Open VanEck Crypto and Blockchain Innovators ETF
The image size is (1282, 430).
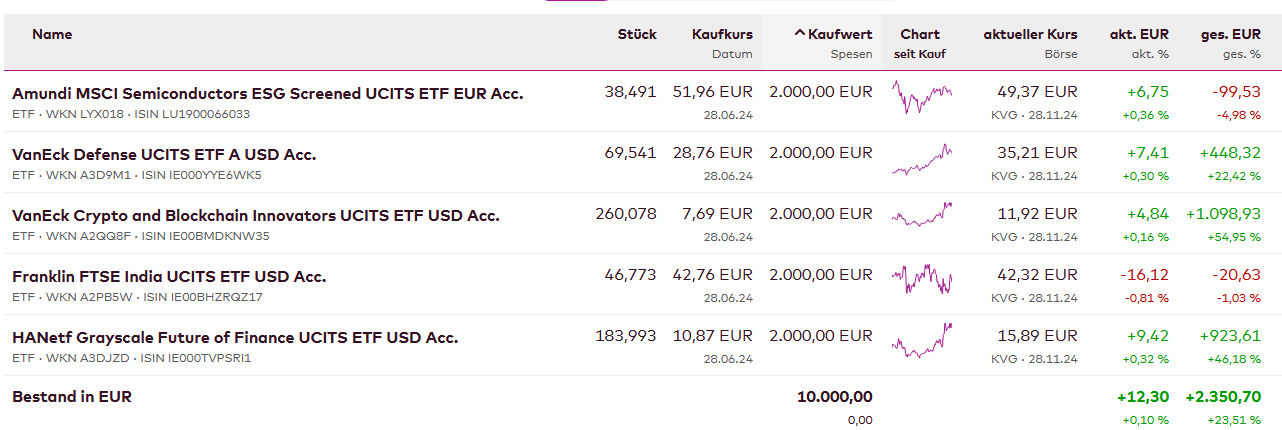255,215
